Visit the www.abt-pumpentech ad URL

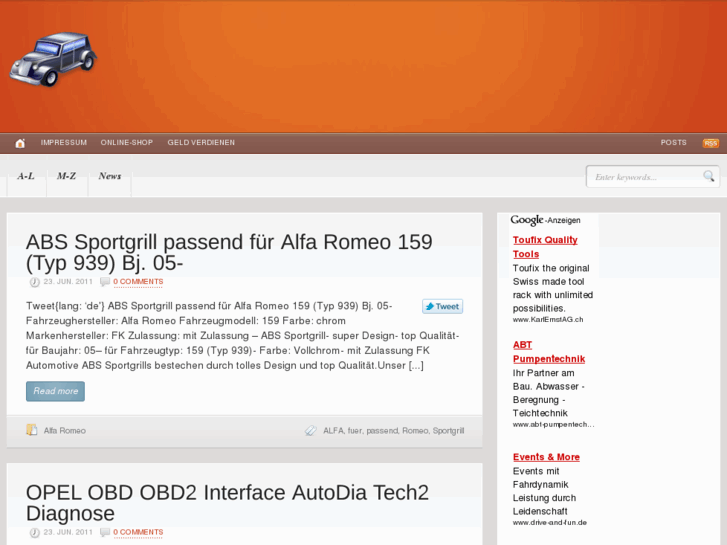point(554,424)
